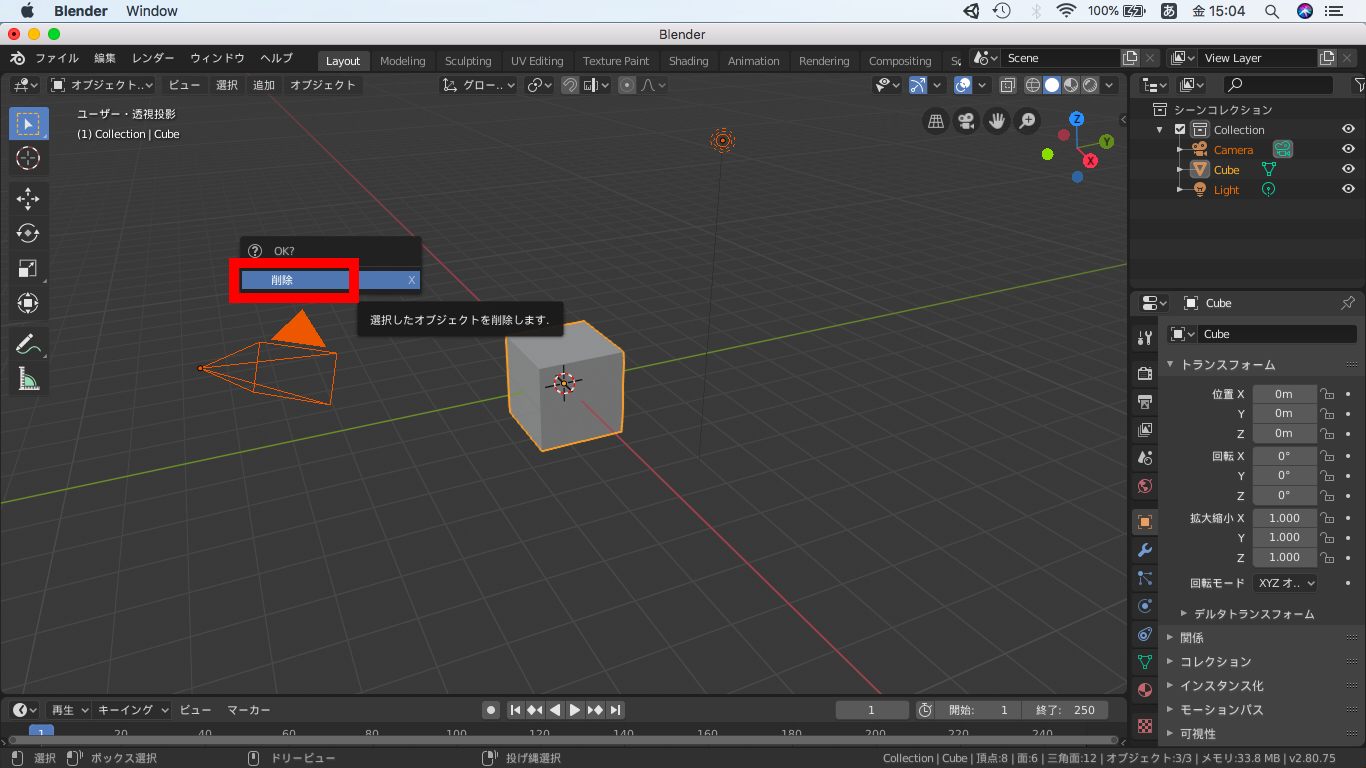Open transform orientation dropdown
Screen dimensions: 1366x768
(479, 85)
